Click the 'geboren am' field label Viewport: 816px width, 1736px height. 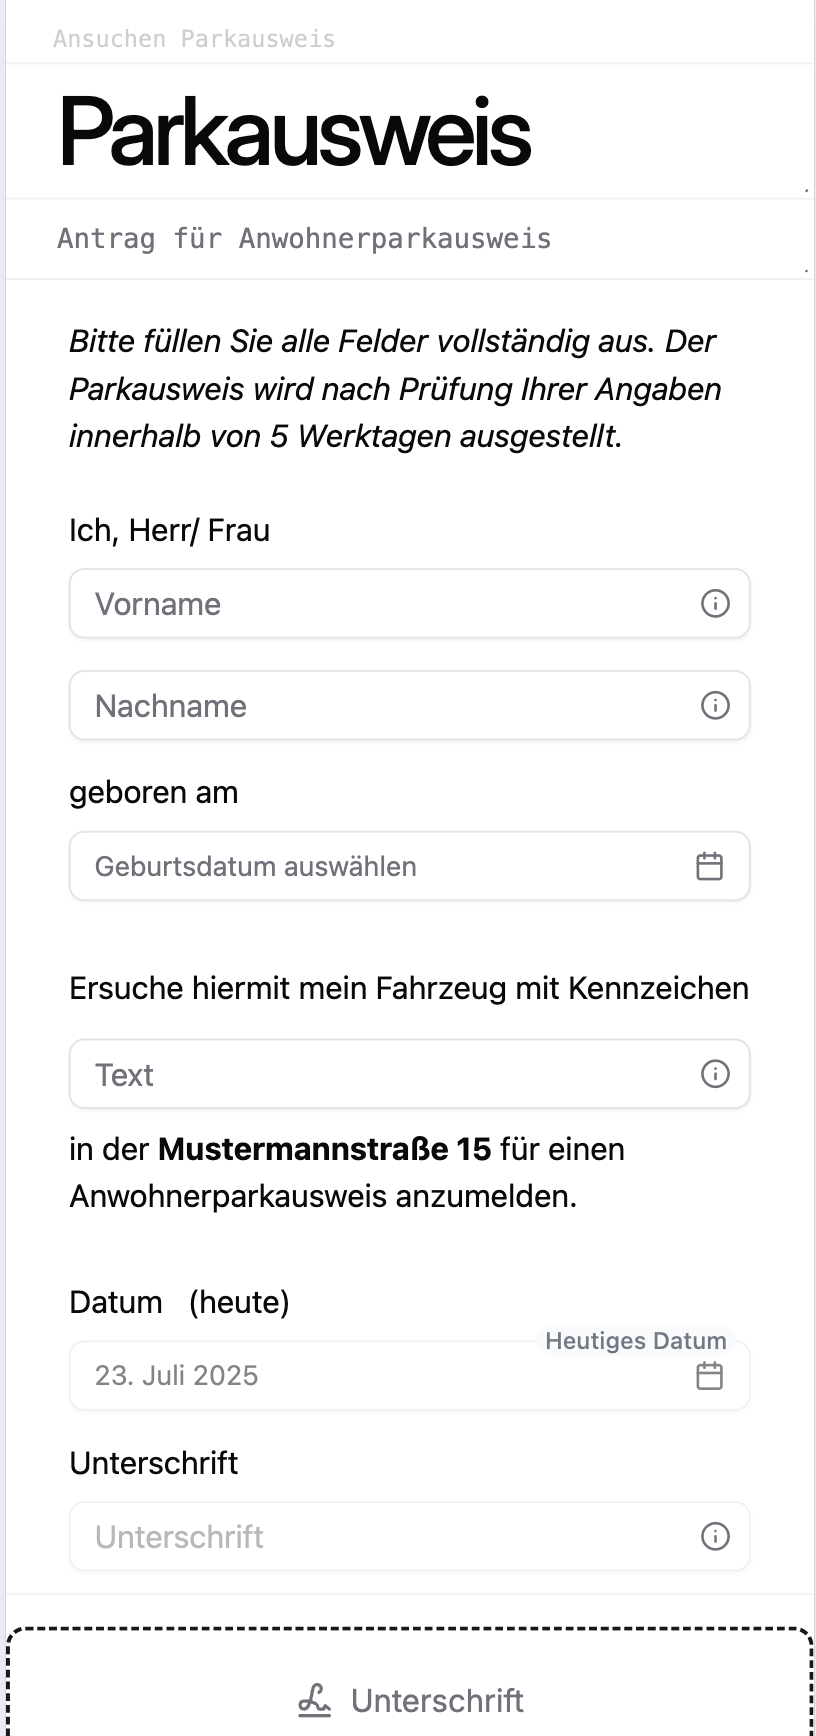[x=153, y=793]
